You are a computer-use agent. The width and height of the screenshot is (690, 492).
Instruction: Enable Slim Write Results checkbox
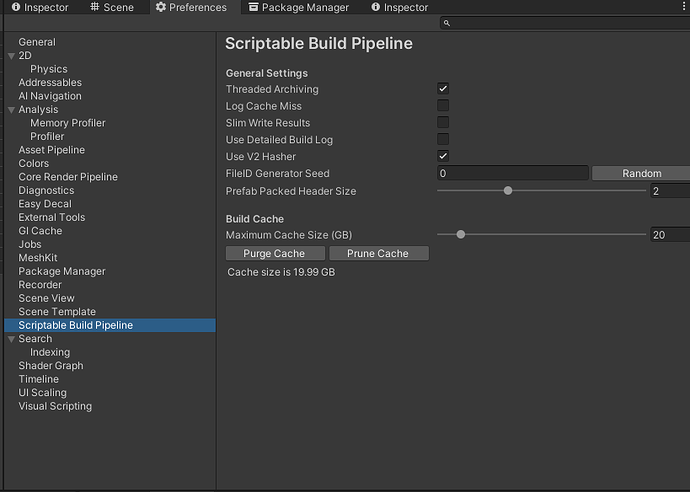point(443,123)
